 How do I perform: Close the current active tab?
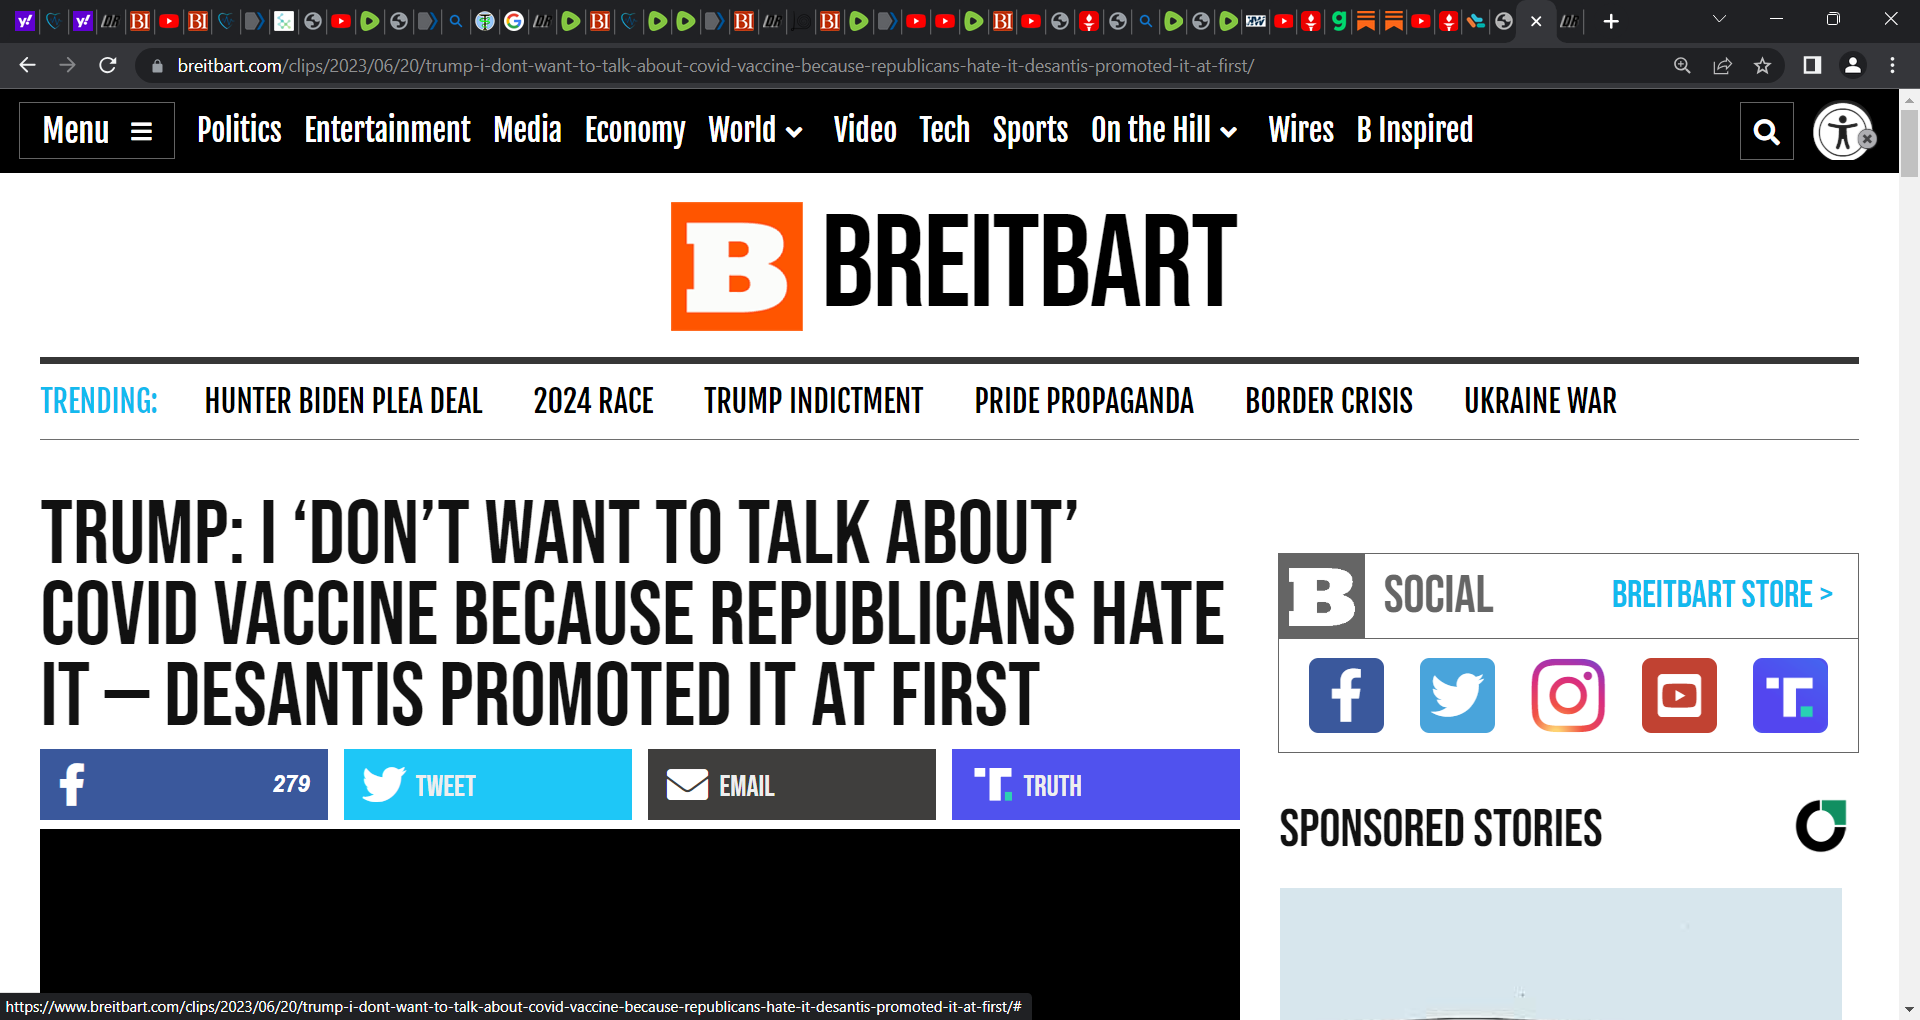[1536, 21]
